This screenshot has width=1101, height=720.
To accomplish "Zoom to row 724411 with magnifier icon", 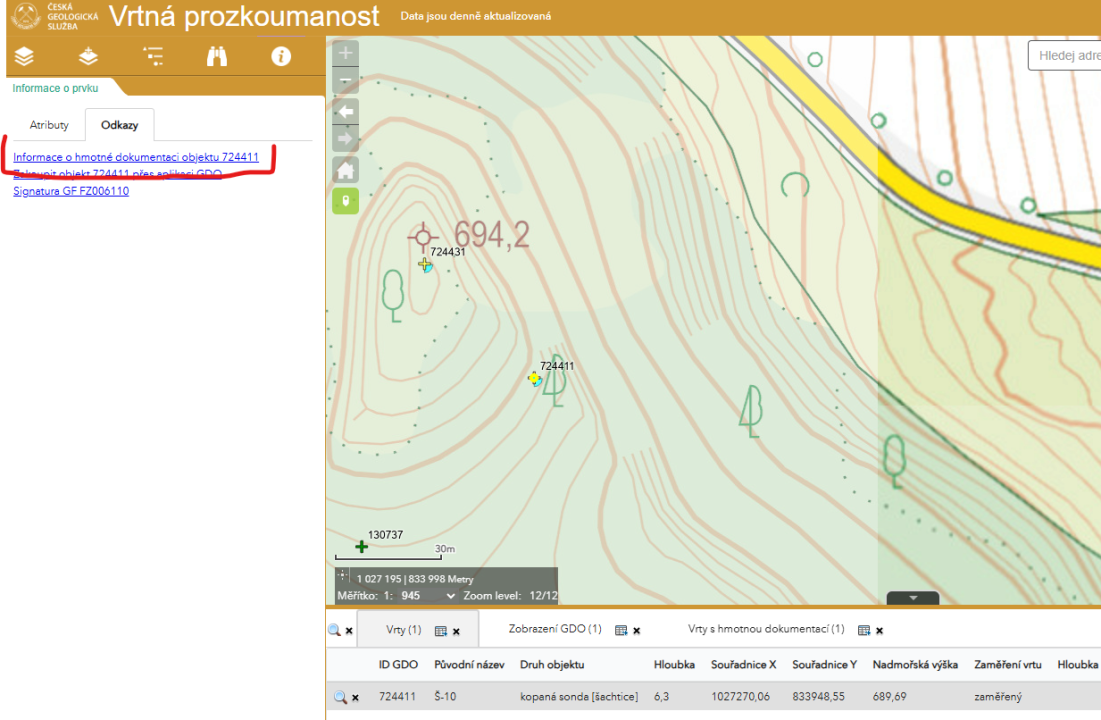I will [x=340, y=697].
